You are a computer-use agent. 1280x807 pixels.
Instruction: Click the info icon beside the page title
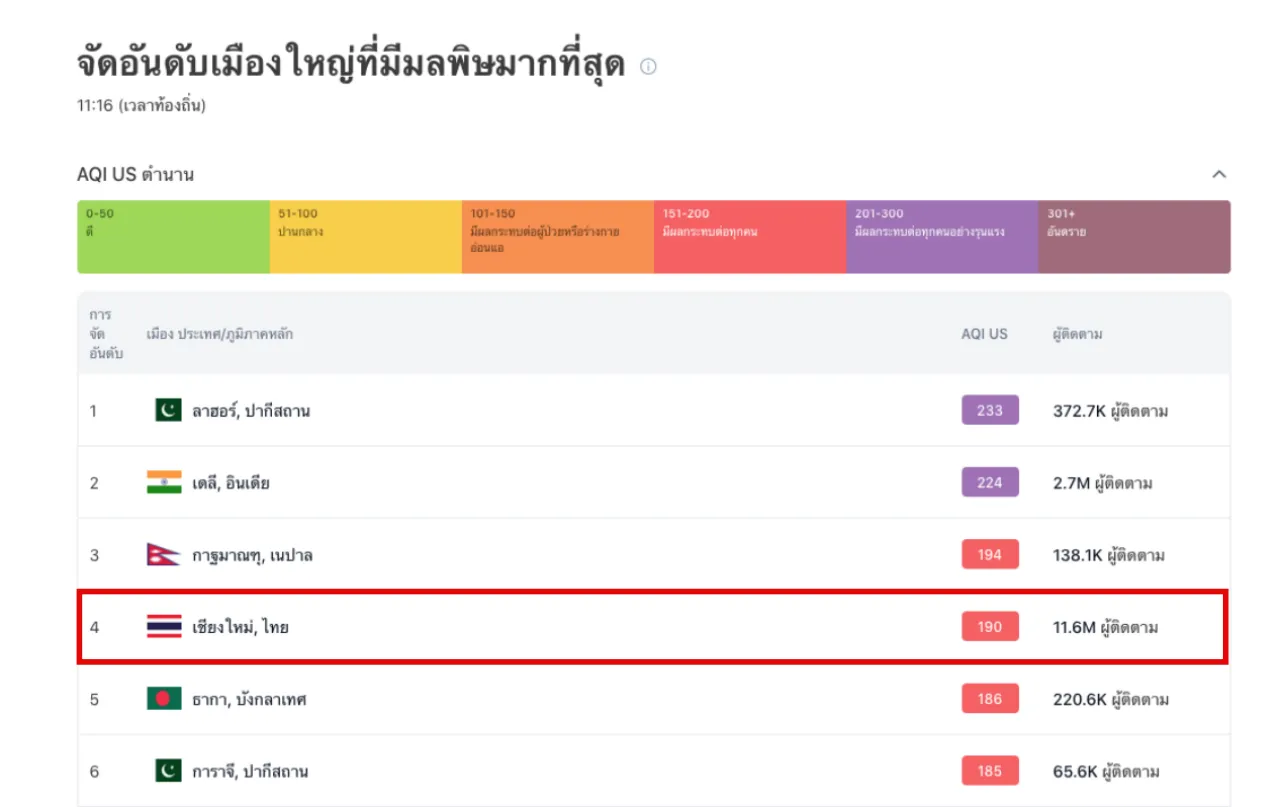coord(648,67)
